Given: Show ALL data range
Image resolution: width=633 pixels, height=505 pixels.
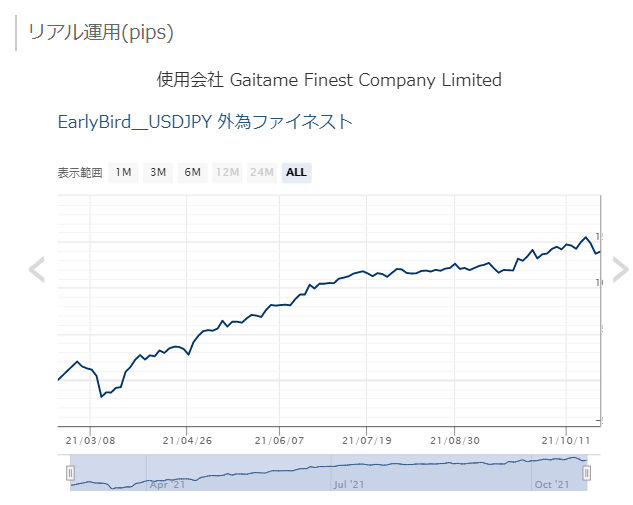Looking at the screenshot, I should pos(296,172).
